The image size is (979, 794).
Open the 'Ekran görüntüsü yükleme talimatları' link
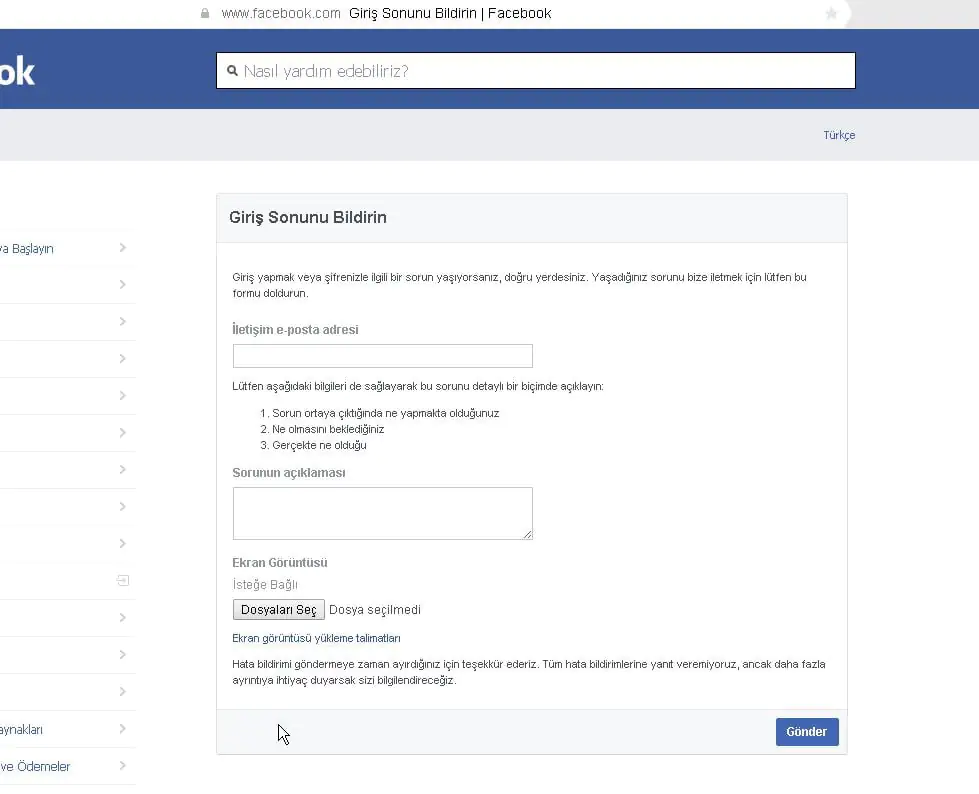tap(316, 637)
